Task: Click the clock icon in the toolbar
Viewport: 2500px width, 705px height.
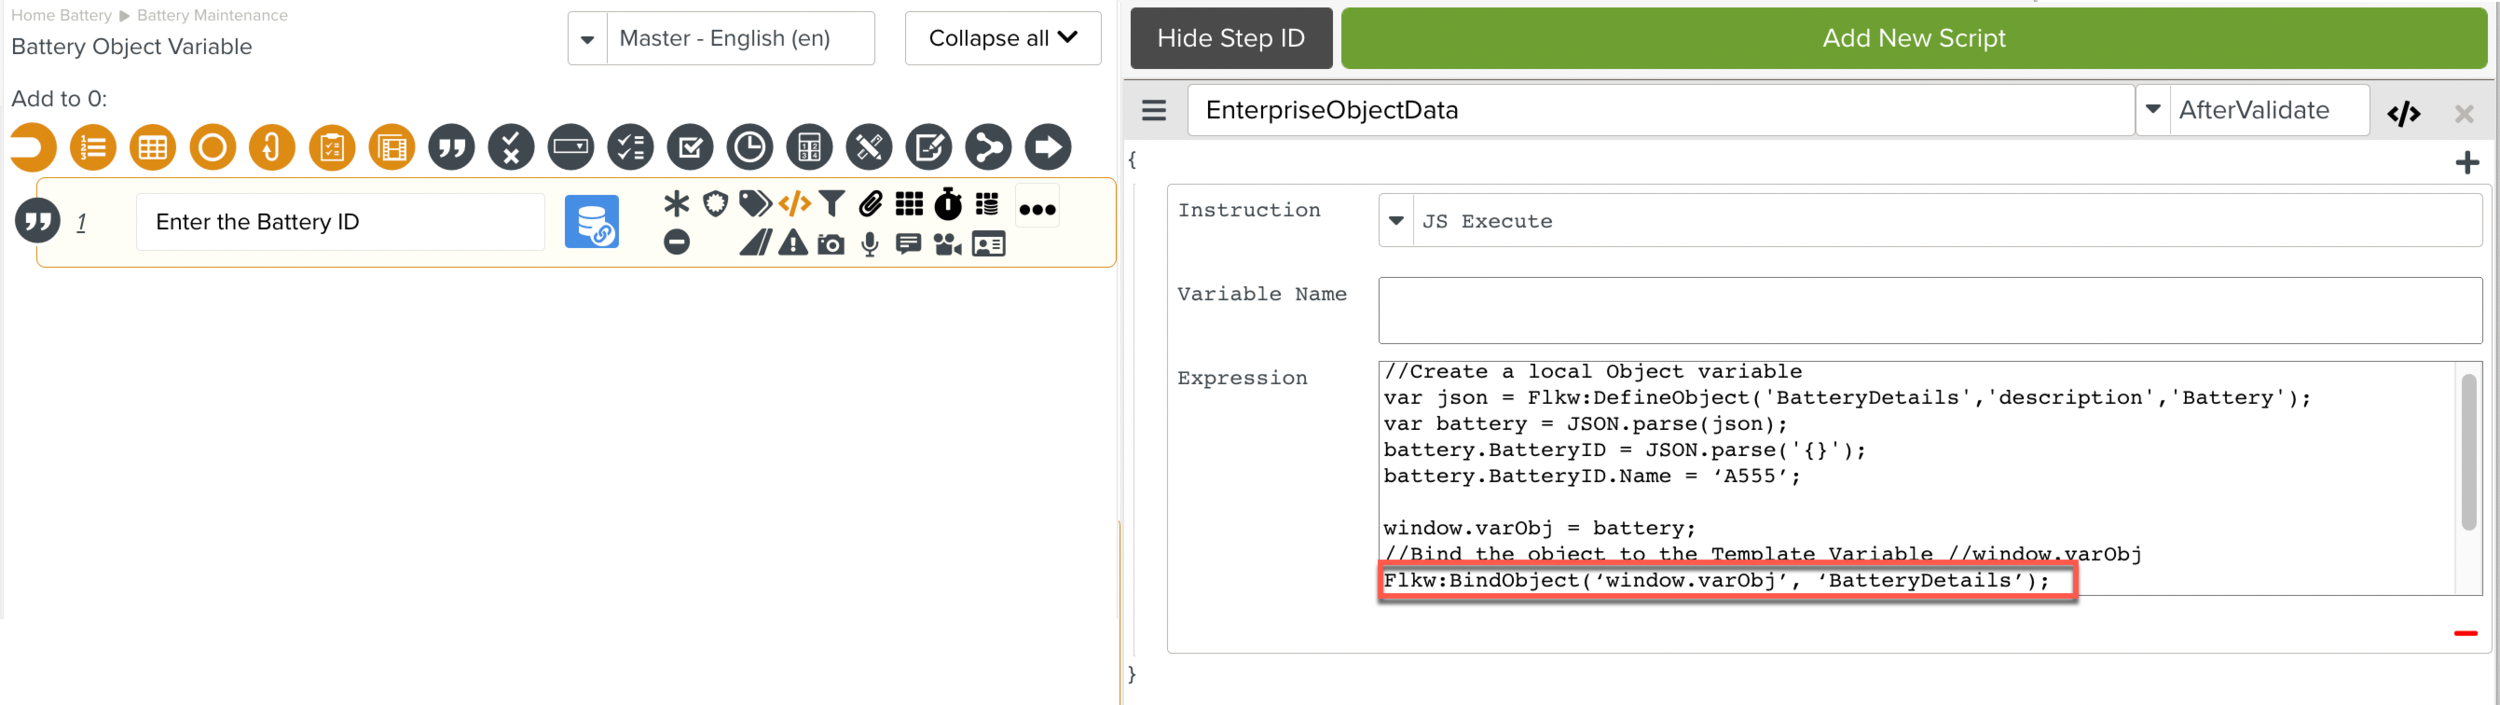Action: click(x=749, y=148)
